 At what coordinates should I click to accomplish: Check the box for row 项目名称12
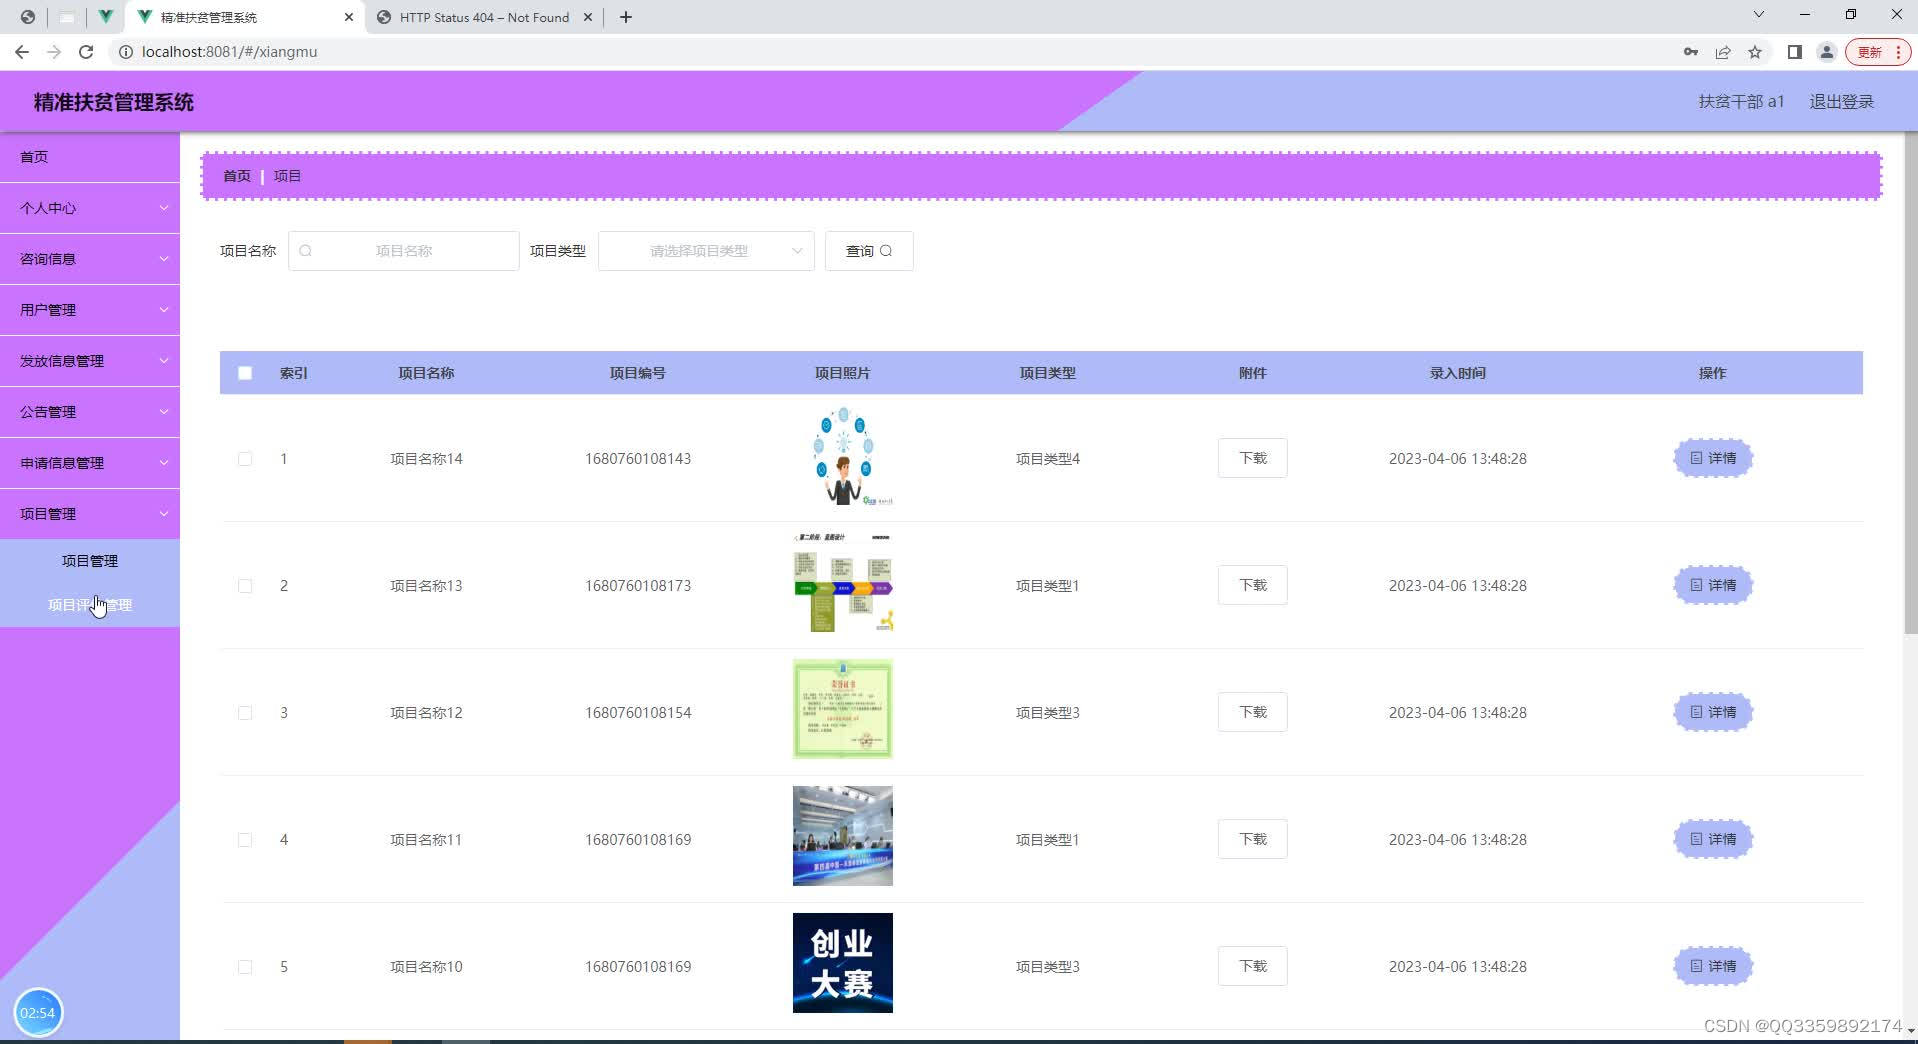click(x=245, y=713)
